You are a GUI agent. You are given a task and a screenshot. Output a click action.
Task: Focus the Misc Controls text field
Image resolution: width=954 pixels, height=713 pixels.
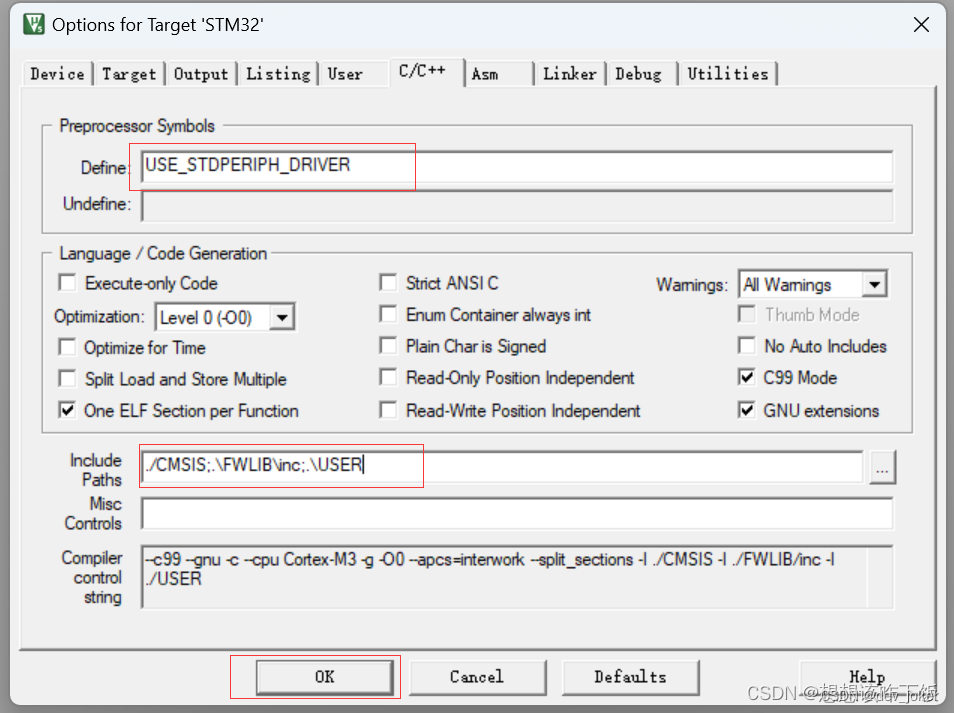pos(517,513)
